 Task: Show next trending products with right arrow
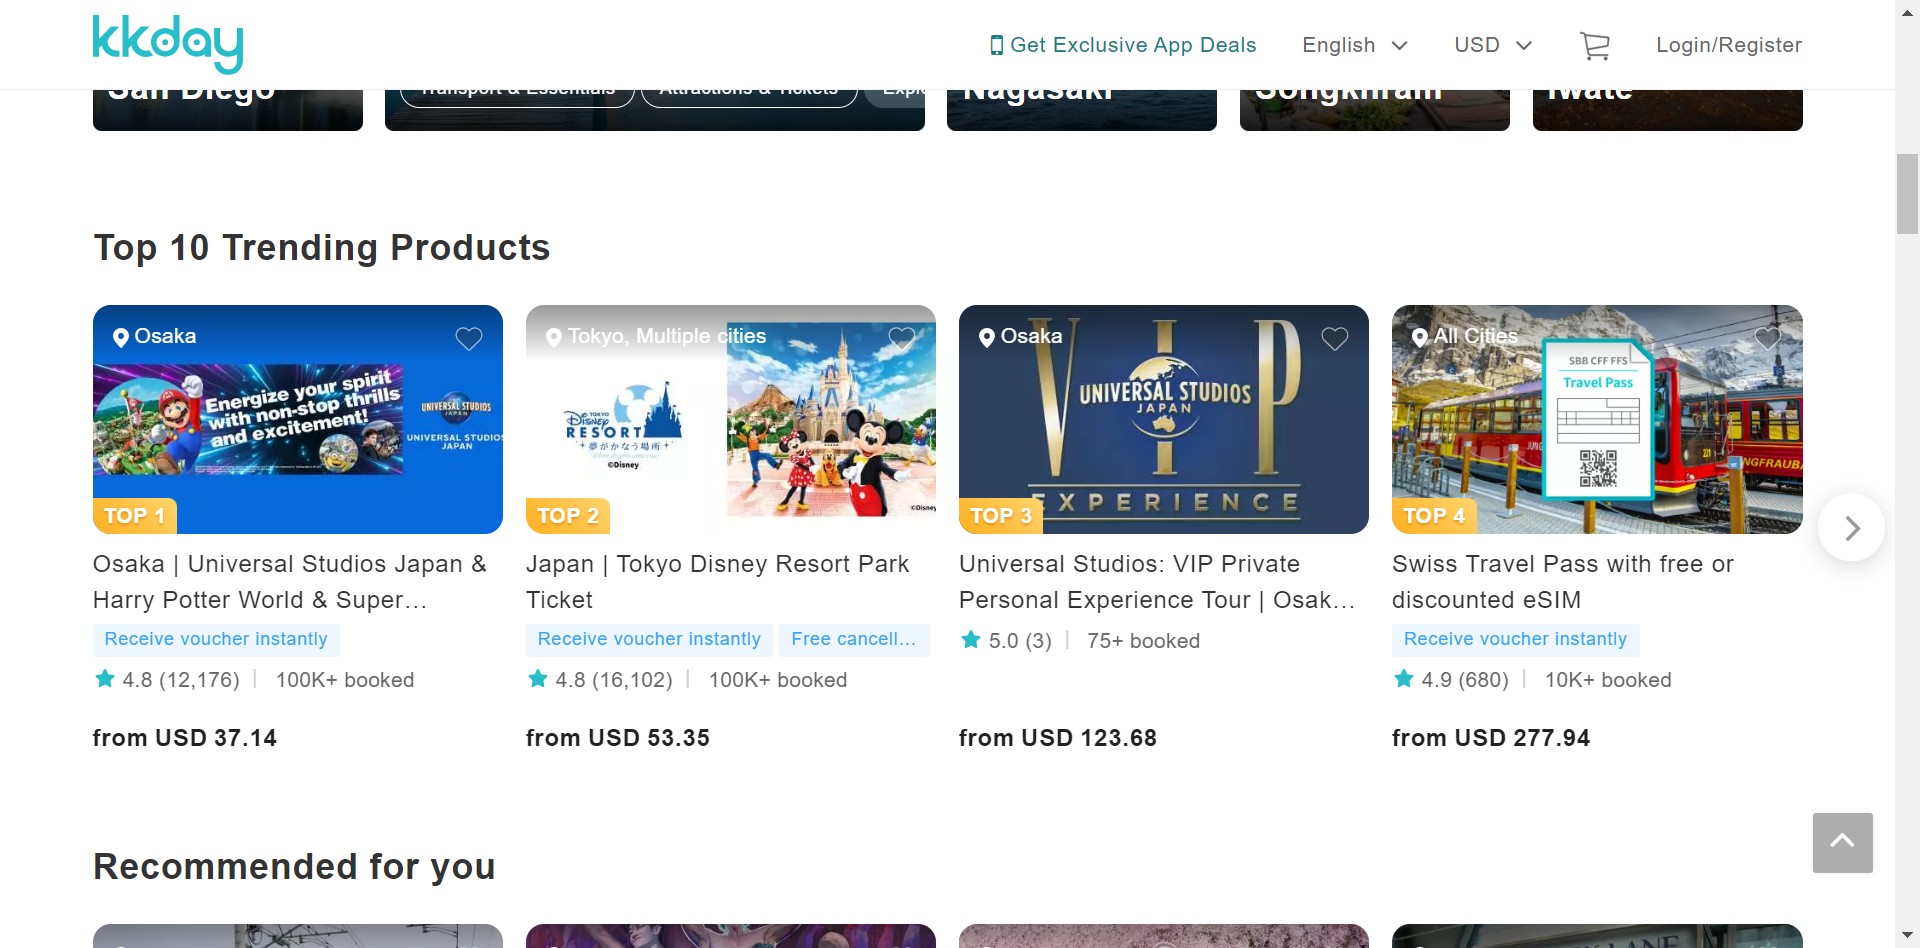click(x=1851, y=528)
